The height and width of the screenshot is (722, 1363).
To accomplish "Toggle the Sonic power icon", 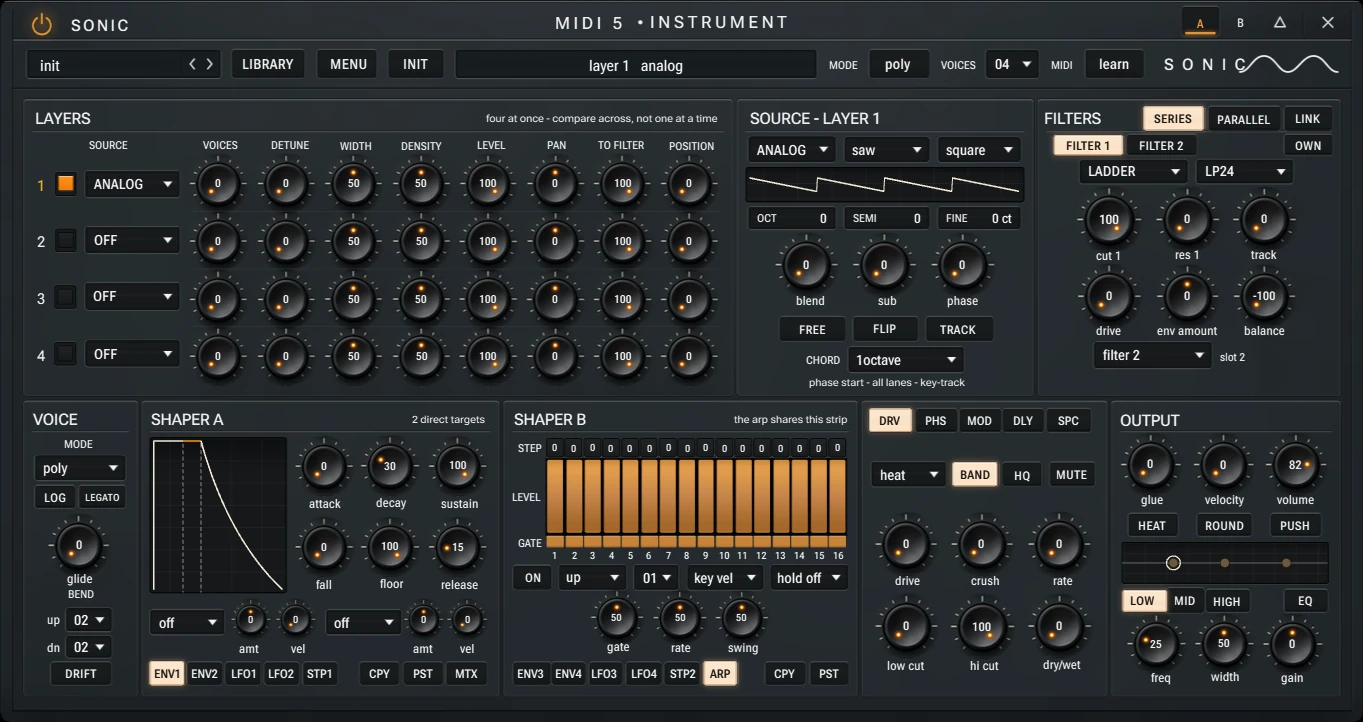I will coord(41,24).
